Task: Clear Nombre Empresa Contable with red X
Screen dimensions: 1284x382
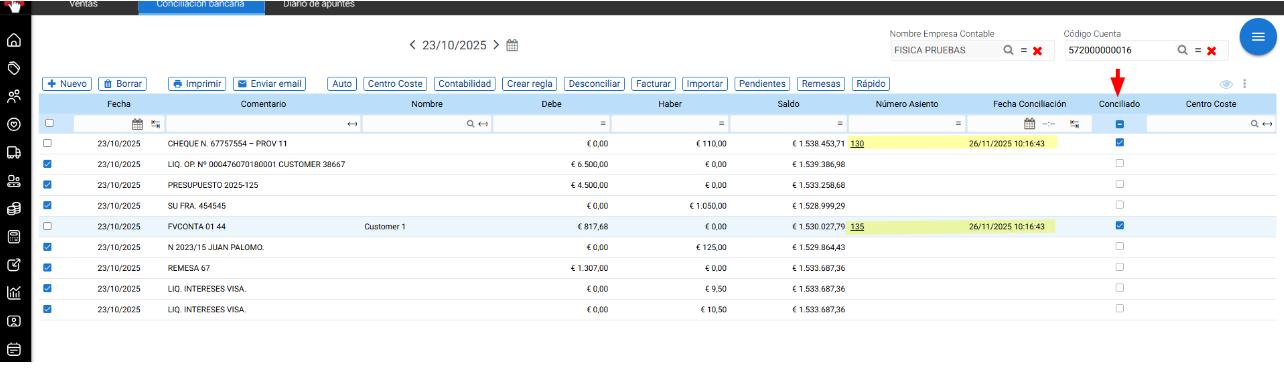Action: [x=1037, y=50]
